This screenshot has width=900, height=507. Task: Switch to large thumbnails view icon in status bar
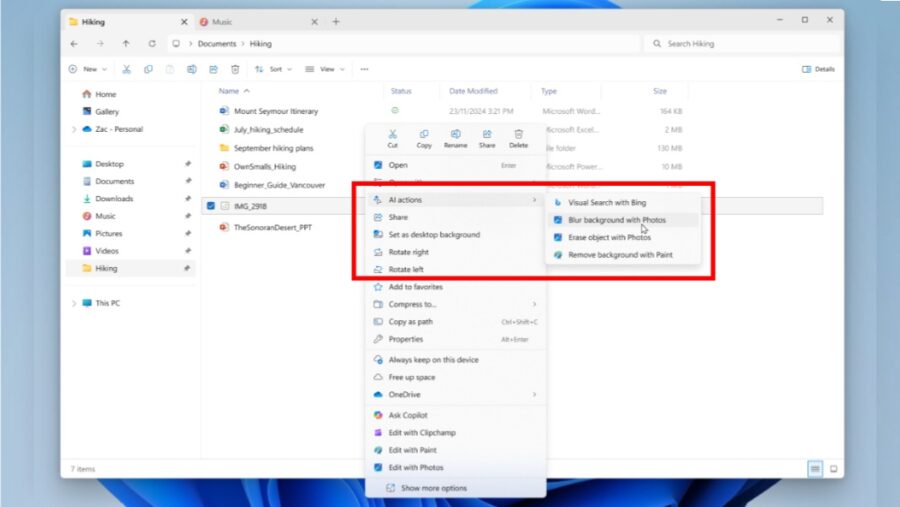833,469
